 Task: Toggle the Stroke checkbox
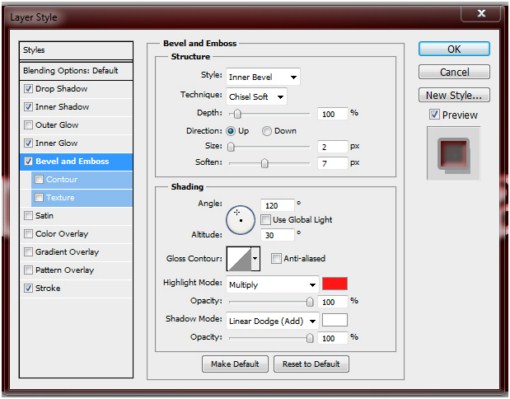pyautogui.click(x=28, y=288)
